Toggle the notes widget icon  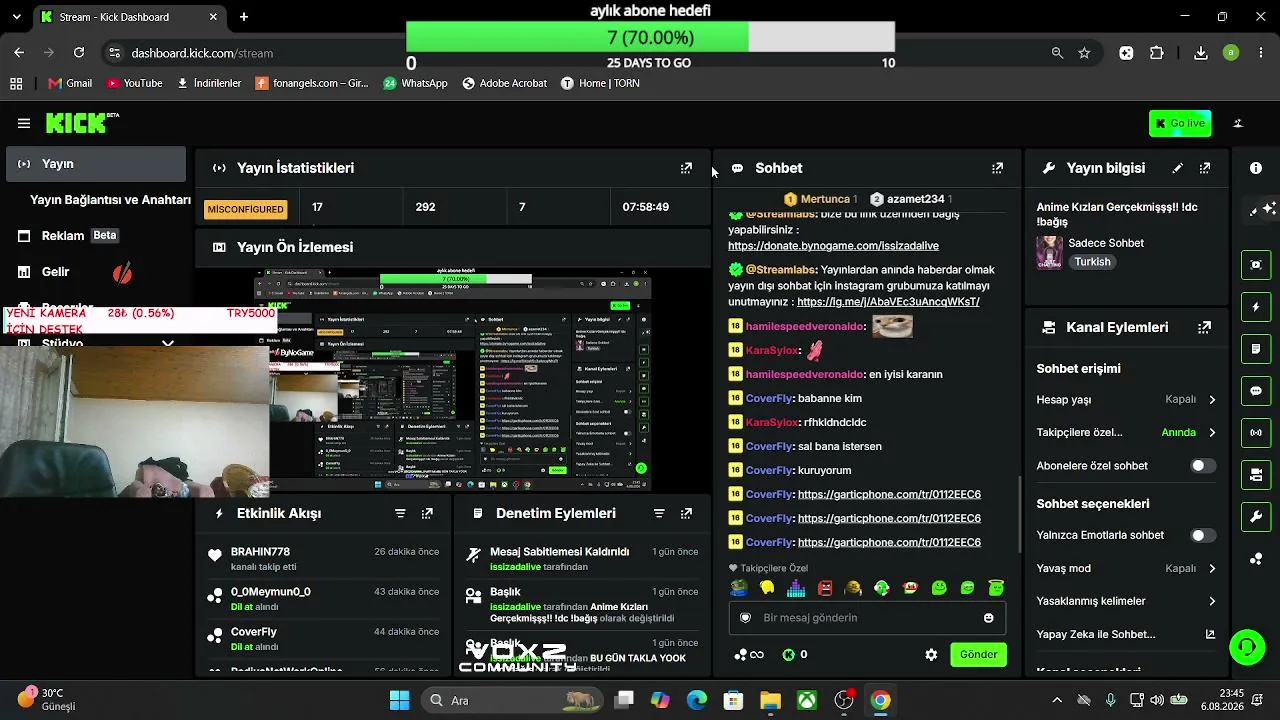click(1256, 349)
